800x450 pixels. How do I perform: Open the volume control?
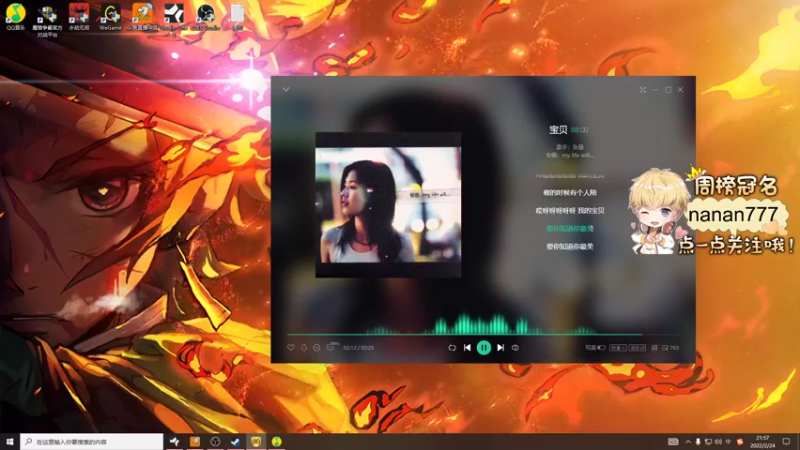(x=515, y=347)
